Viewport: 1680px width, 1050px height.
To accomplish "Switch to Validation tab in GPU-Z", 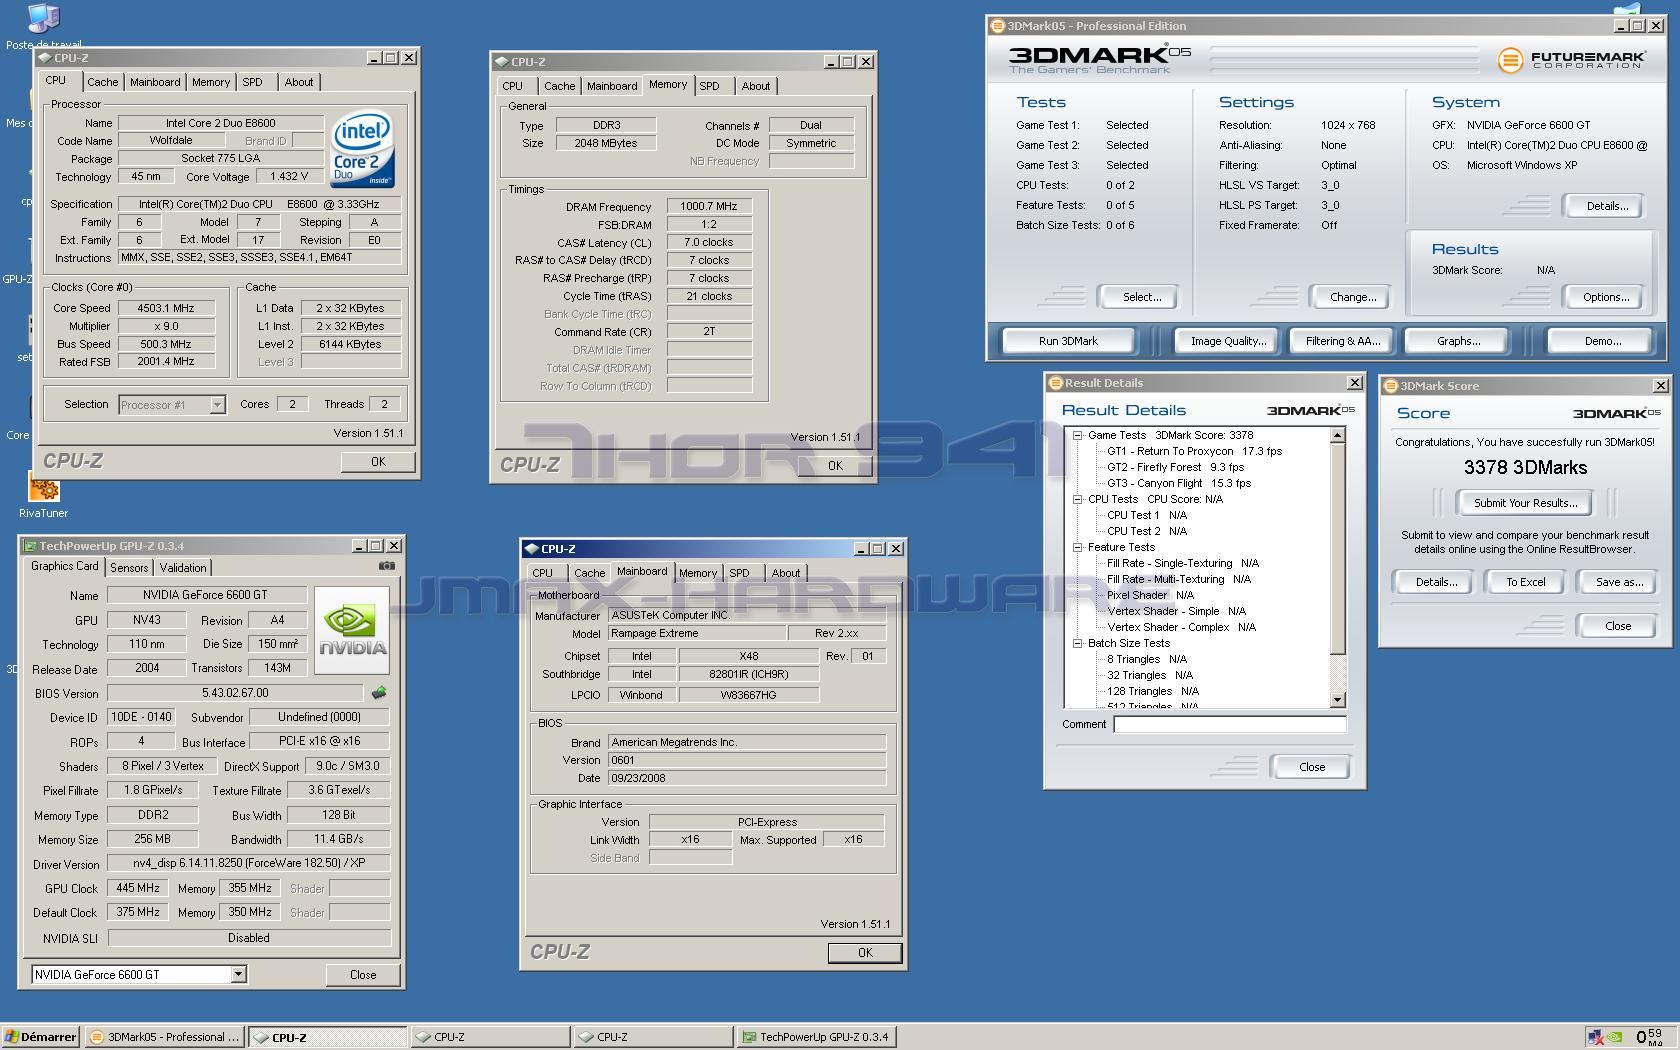I will pos(183,567).
